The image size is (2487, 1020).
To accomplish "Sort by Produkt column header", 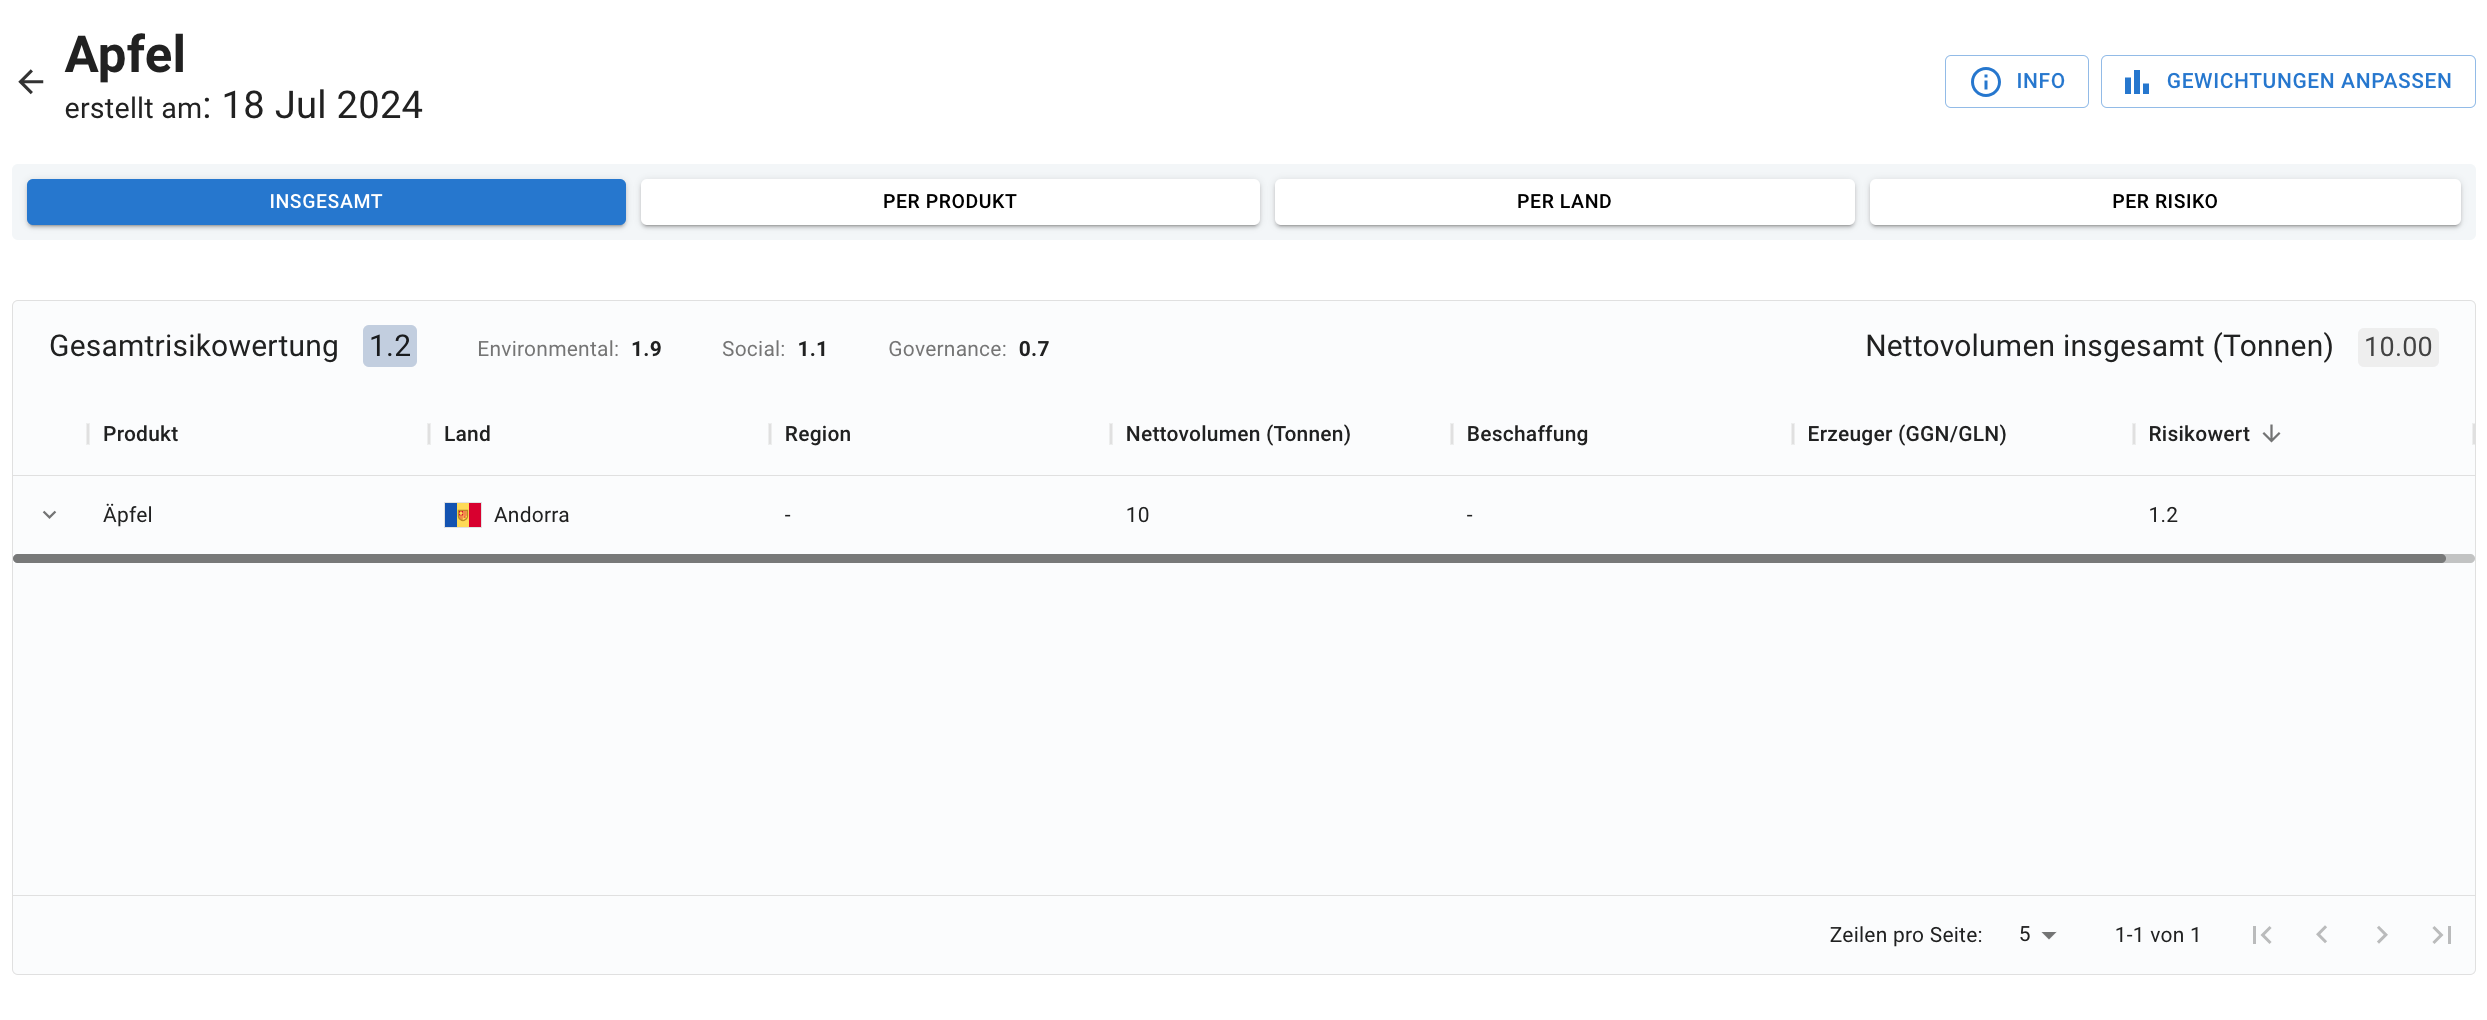I will pyautogui.click(x=140, y=434).
